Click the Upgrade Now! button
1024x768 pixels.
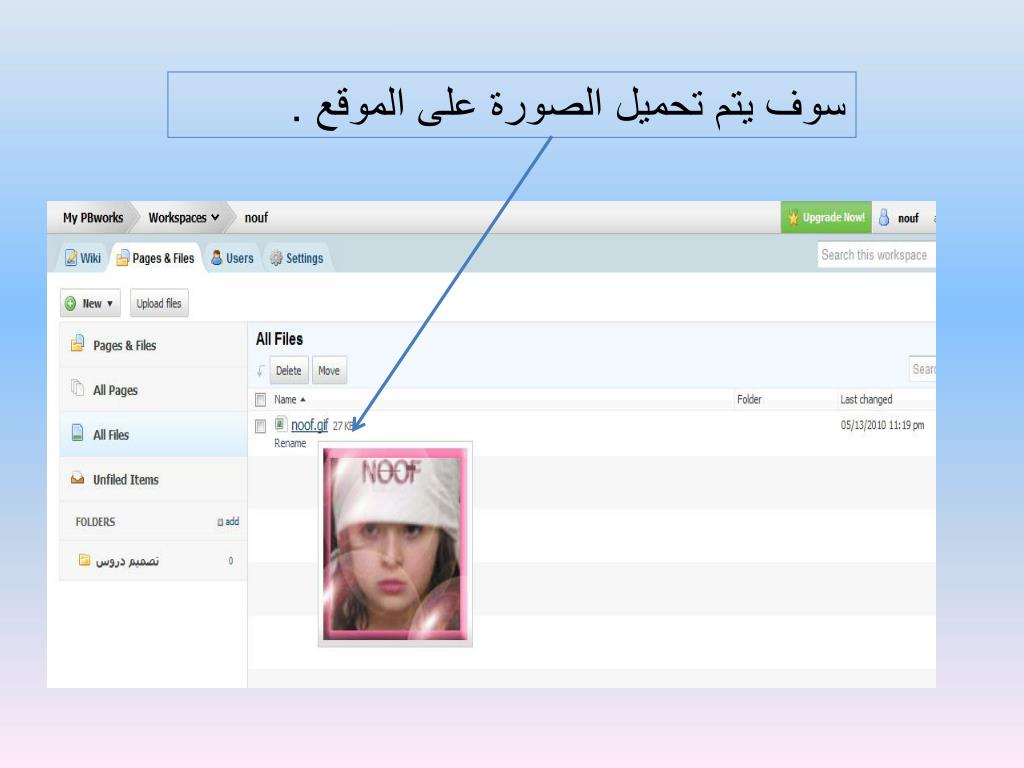tap(826, 217)
